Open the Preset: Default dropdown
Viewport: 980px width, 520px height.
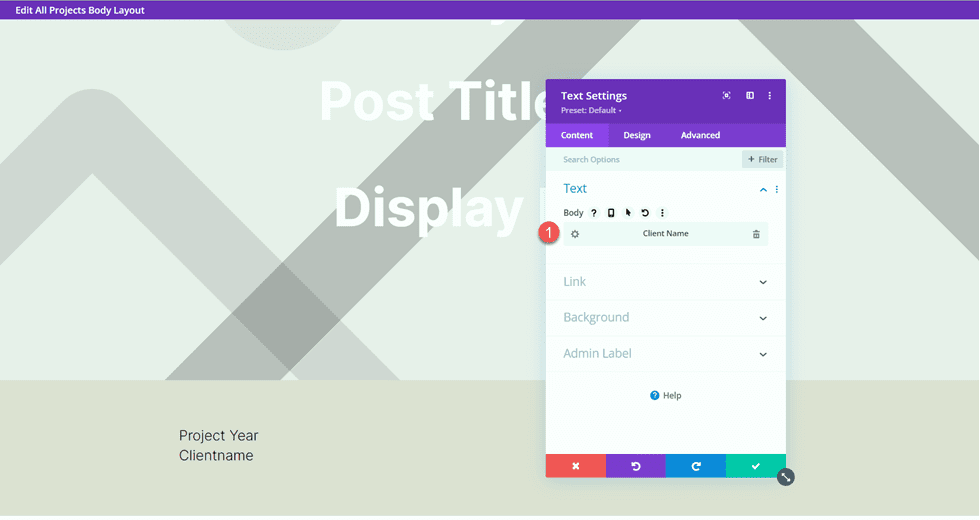click(x=591, y=111)
